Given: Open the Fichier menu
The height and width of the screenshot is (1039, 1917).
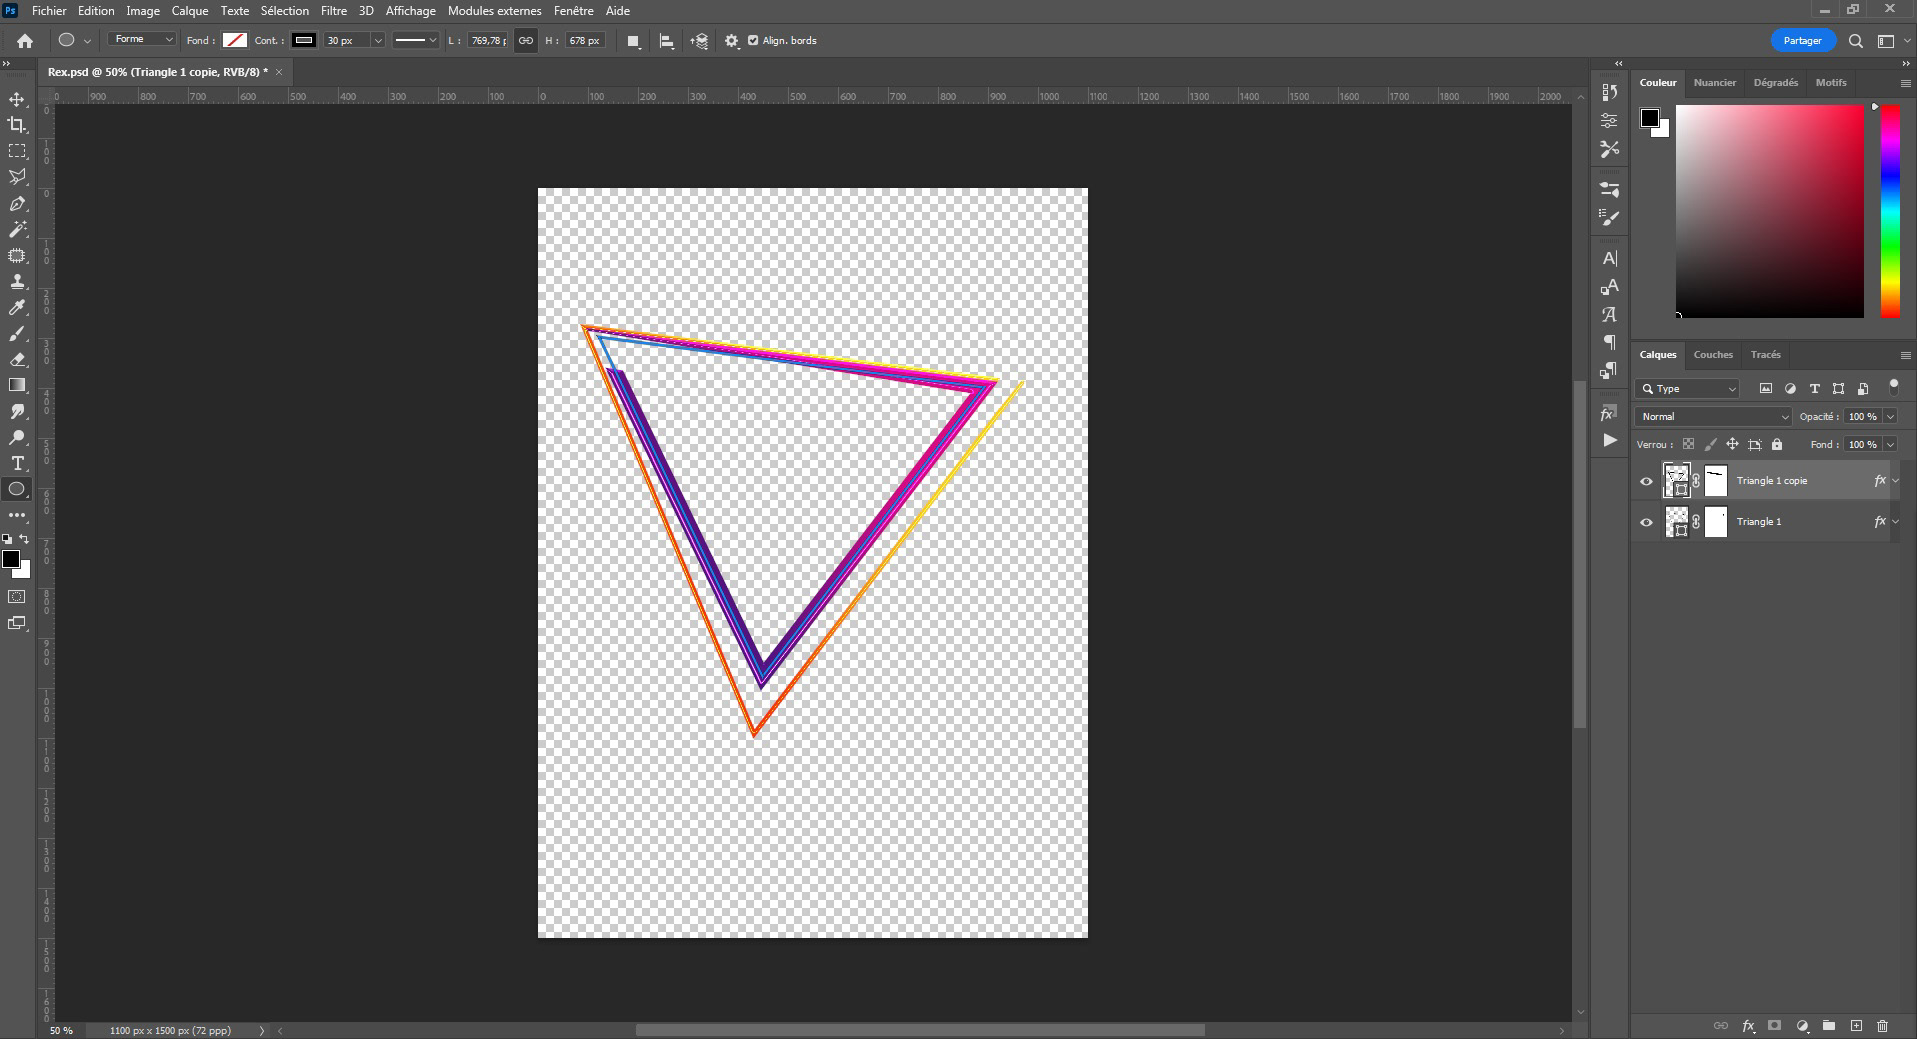Looking at the screenshot, I should click(x=49, y=11).
